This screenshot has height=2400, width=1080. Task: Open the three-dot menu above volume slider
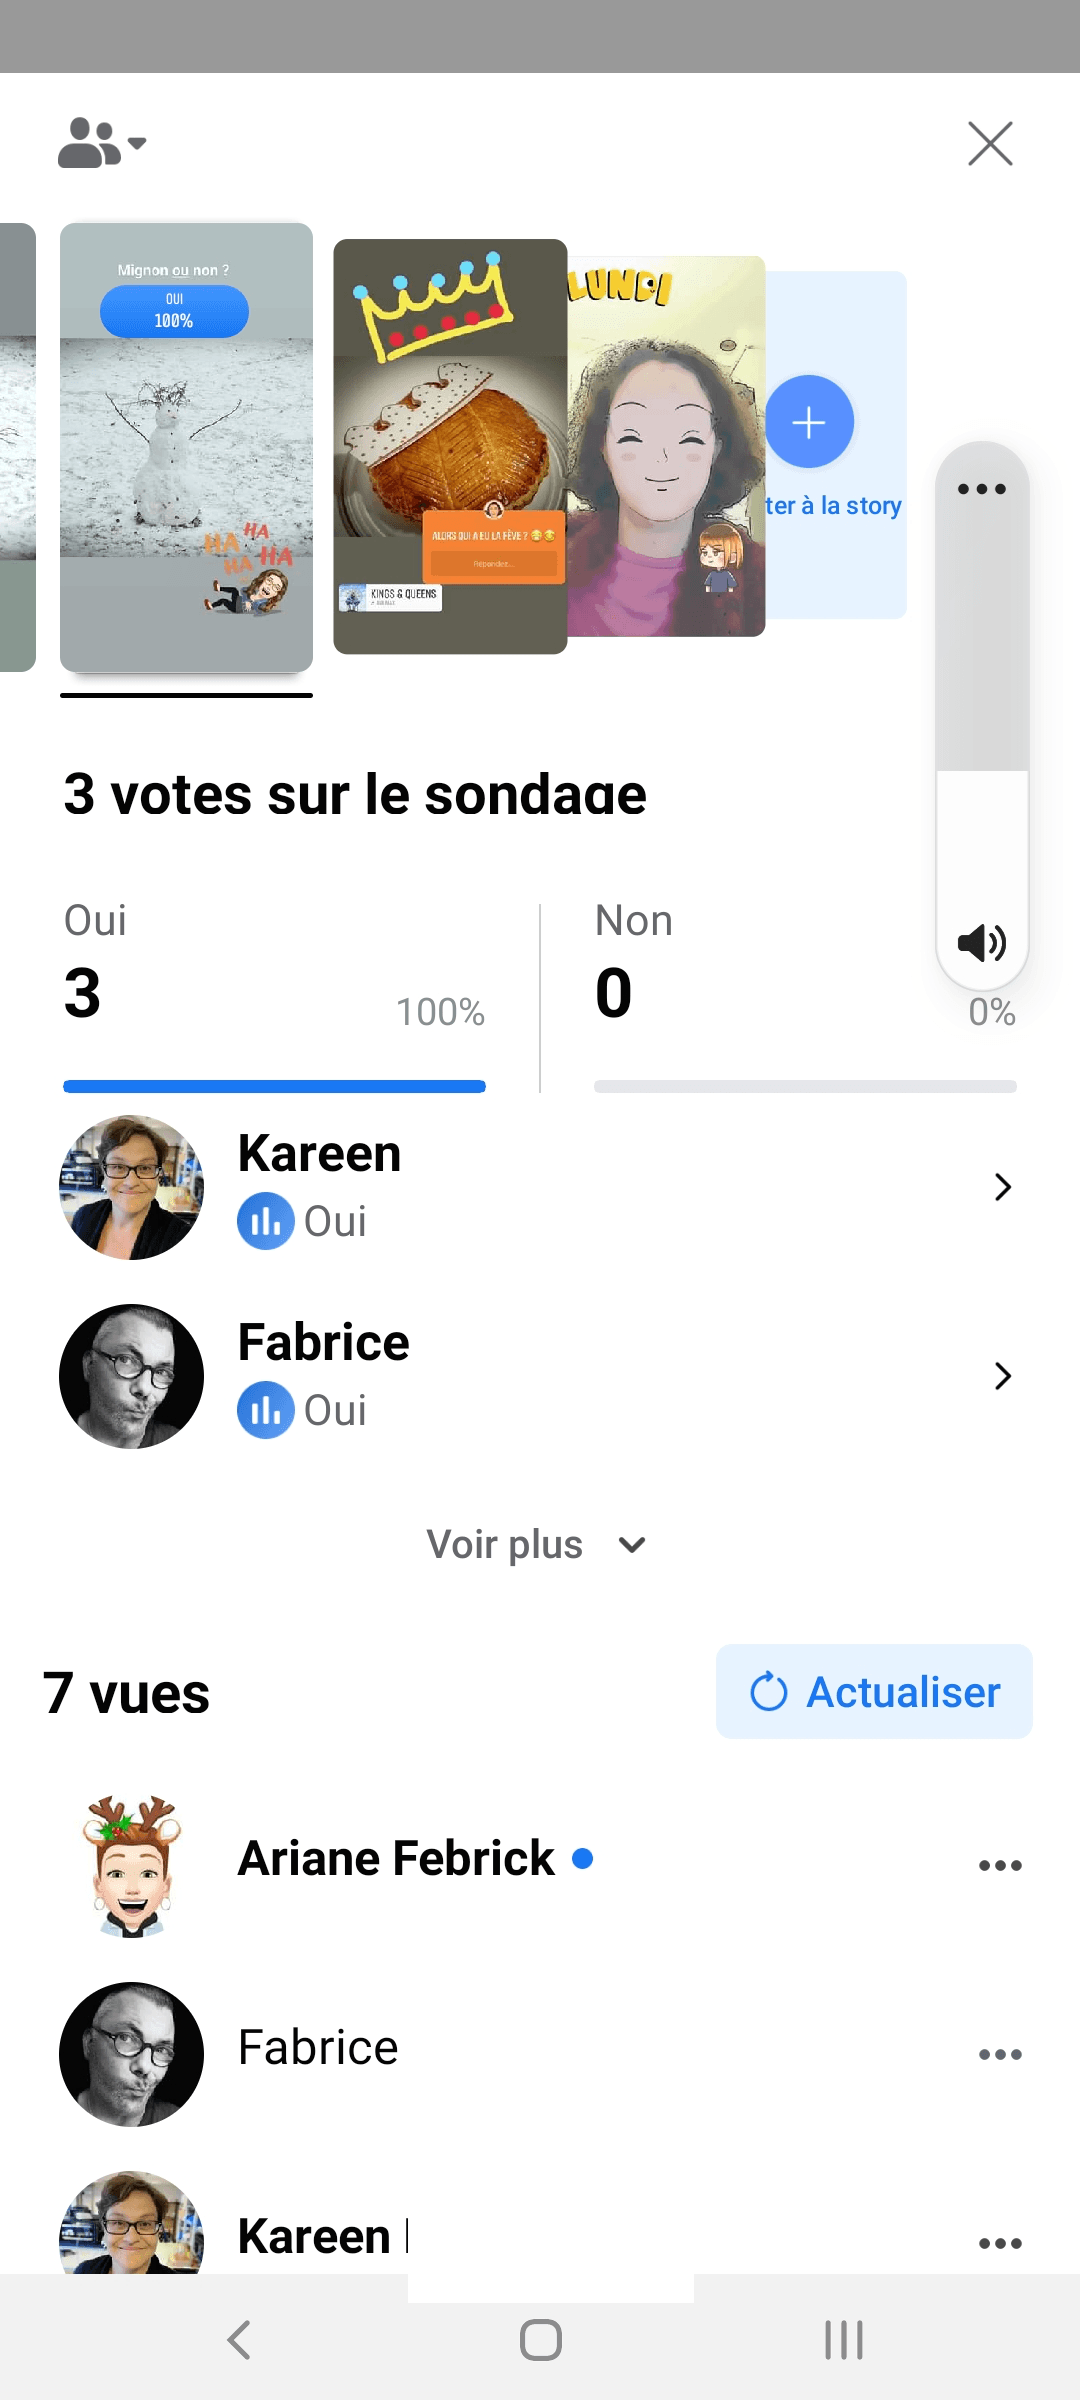click(981, 489)
